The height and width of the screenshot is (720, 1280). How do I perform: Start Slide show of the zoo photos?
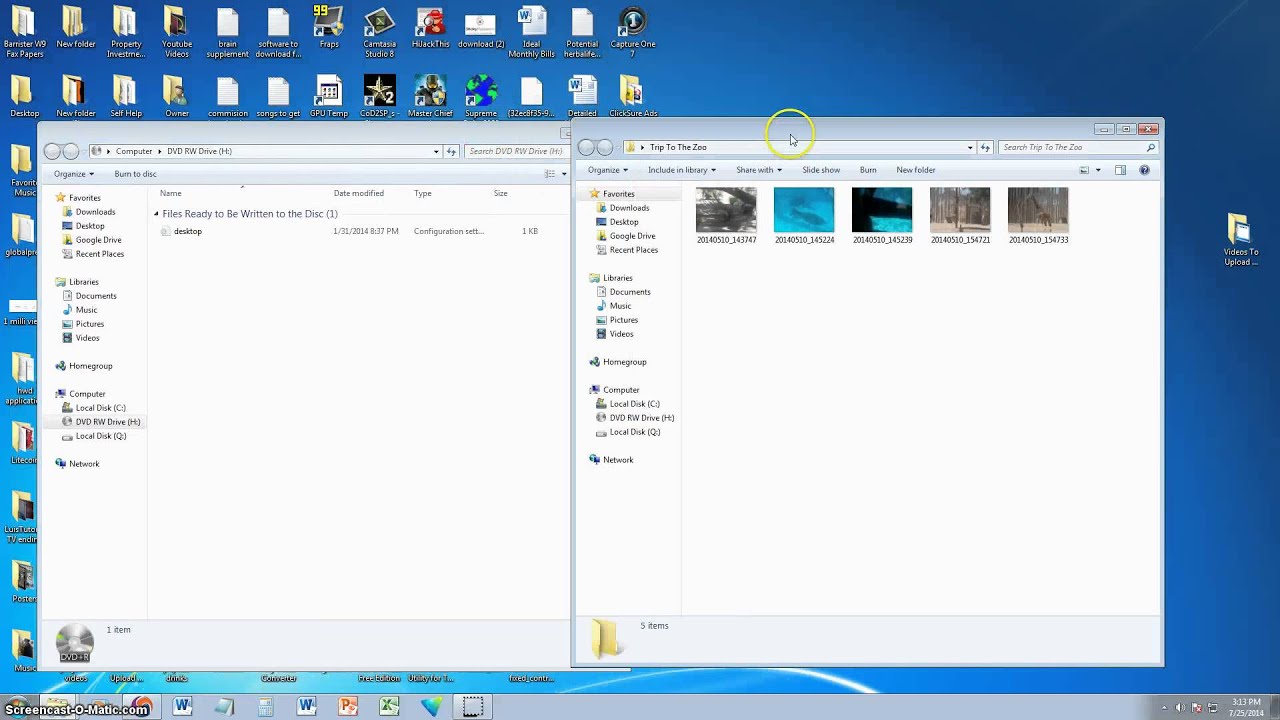[x=821, y=170]
